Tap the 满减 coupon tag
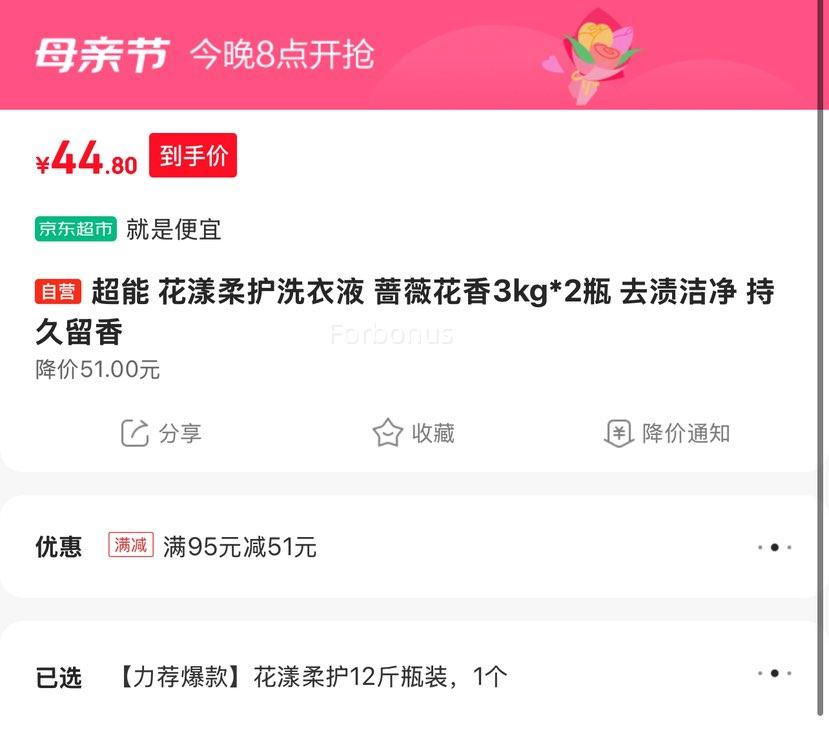 (x=131, y=545)
